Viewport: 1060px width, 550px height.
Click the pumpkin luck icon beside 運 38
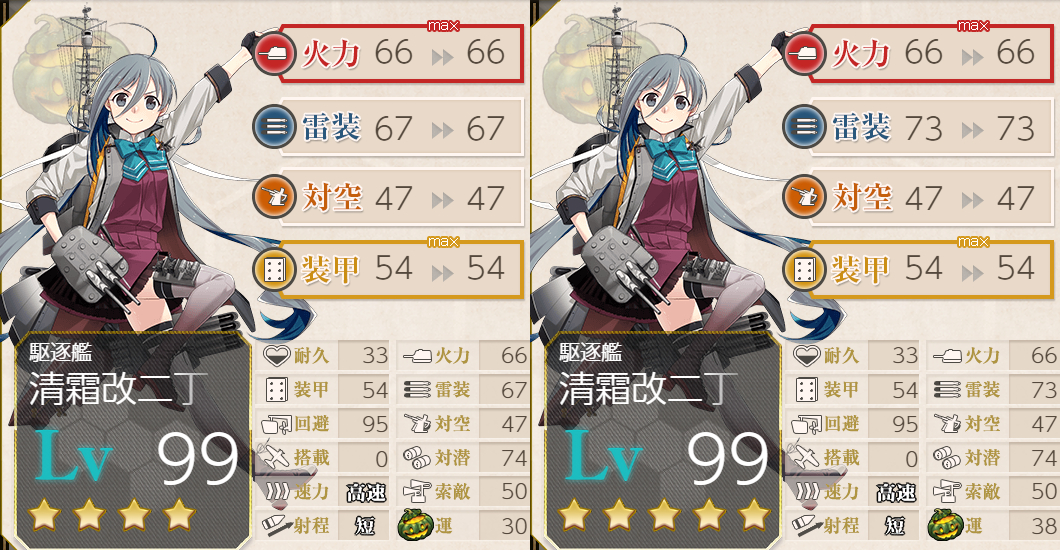pos(945,525)
